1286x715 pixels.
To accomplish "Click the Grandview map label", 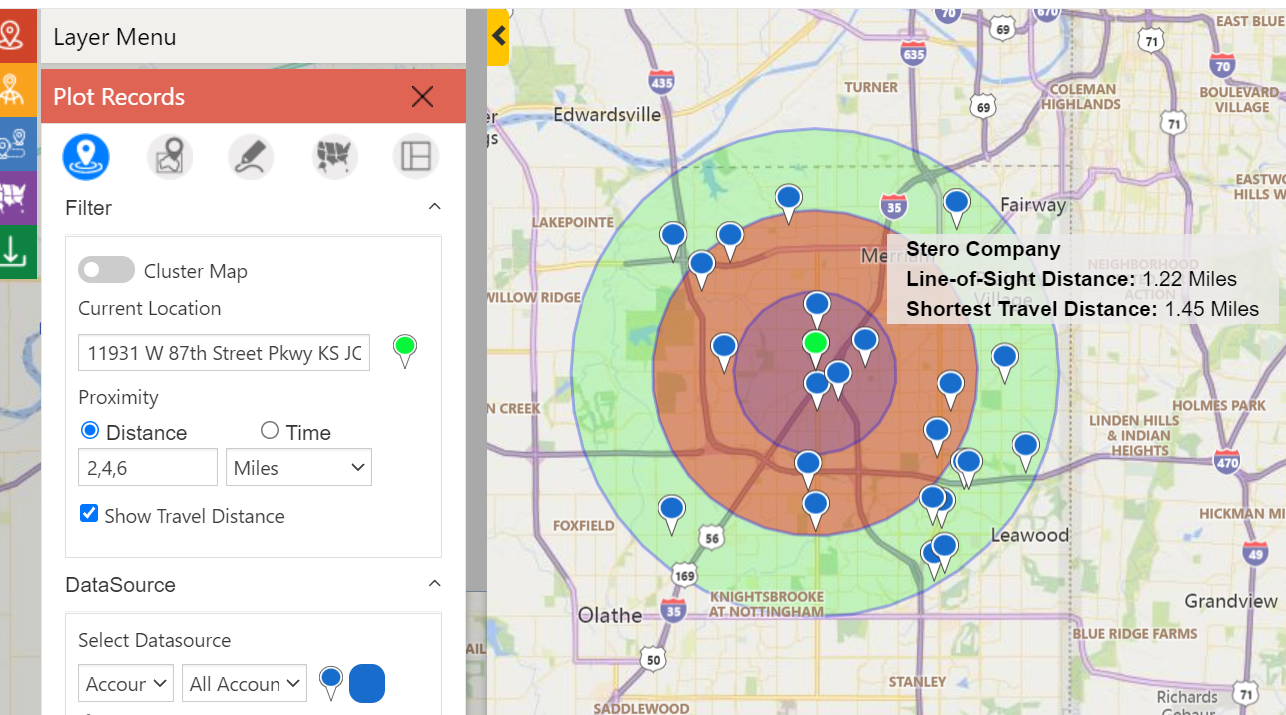I will point(1231,601).
